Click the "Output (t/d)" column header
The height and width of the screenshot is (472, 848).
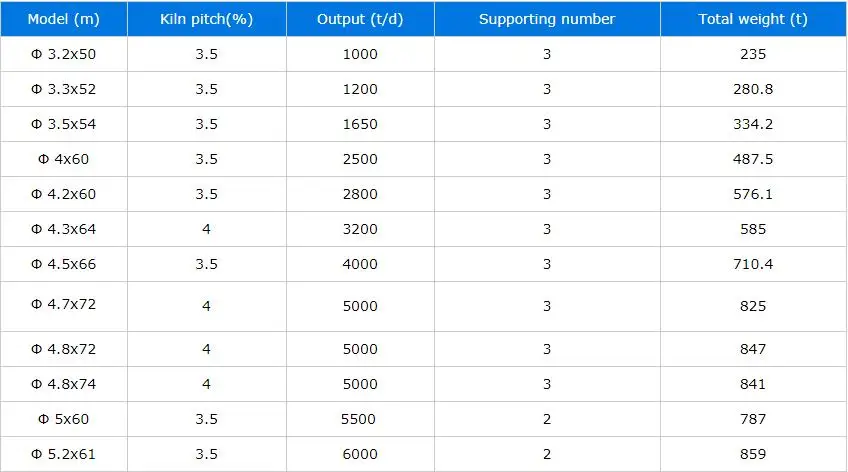(x=360, y=19)
